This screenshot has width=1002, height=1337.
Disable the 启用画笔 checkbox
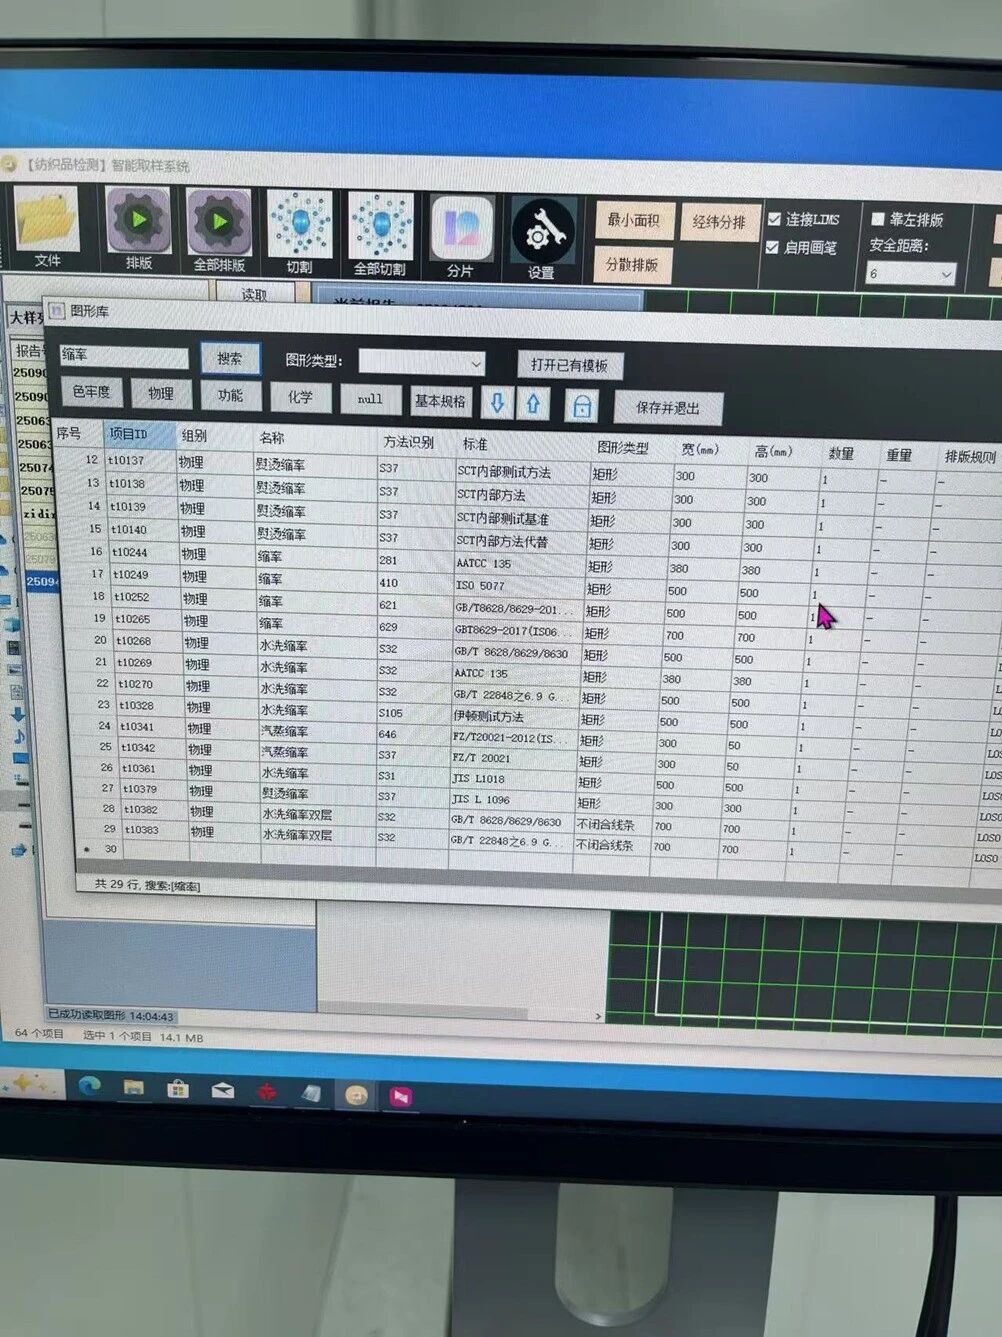tap(772, 247)
